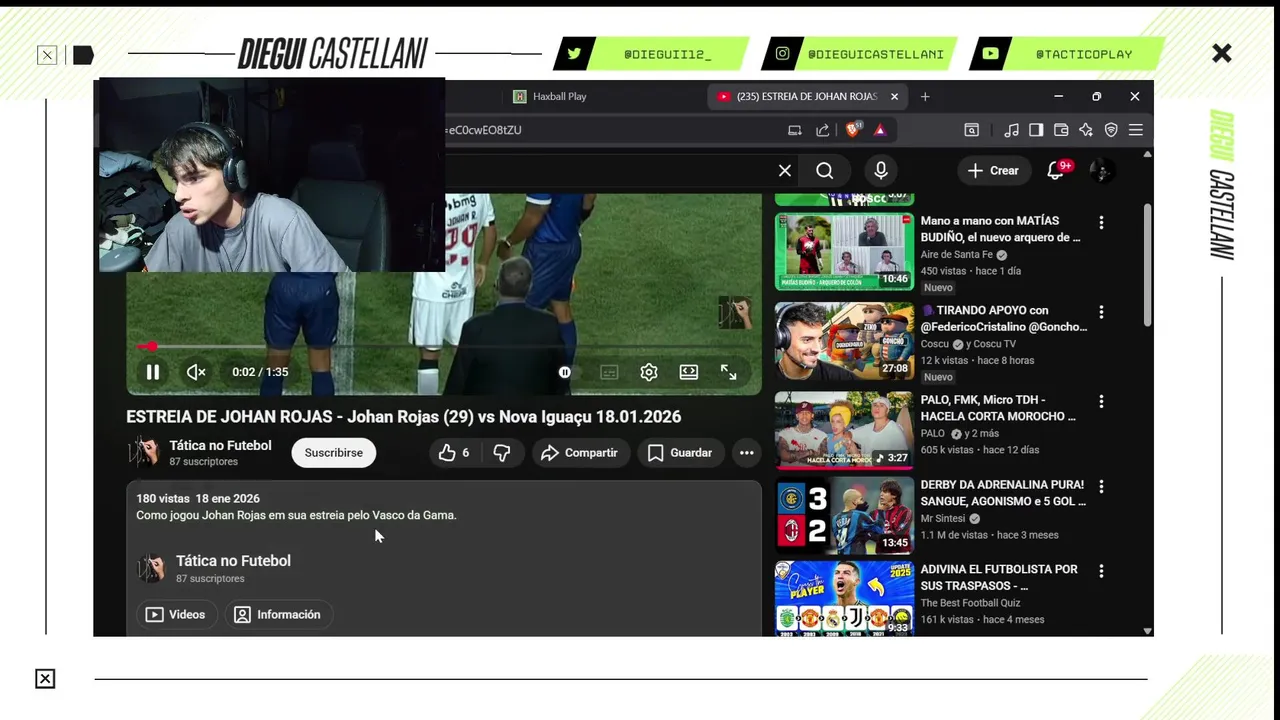Save video using Guardar button
1280x720 pixels.
point(680,453)
